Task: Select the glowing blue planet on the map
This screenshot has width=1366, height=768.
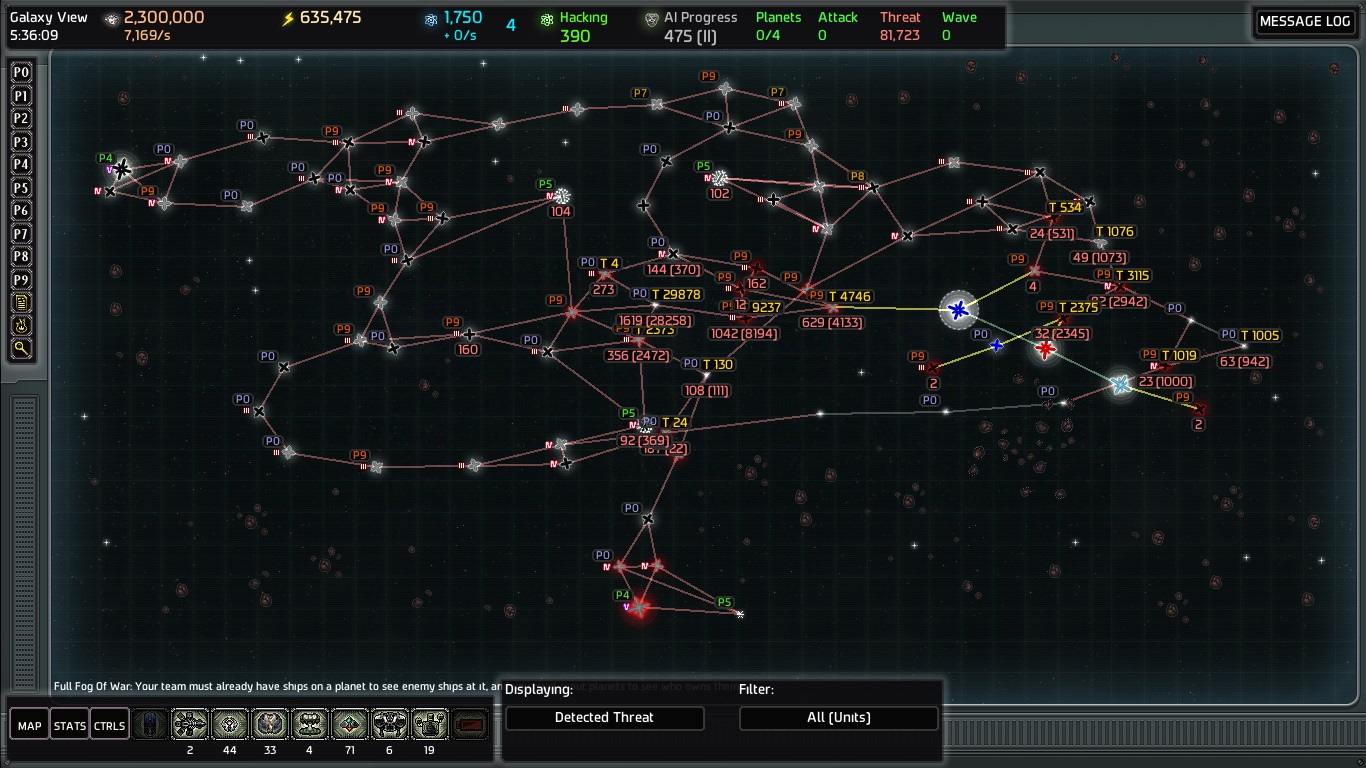Action: (958, 311)
